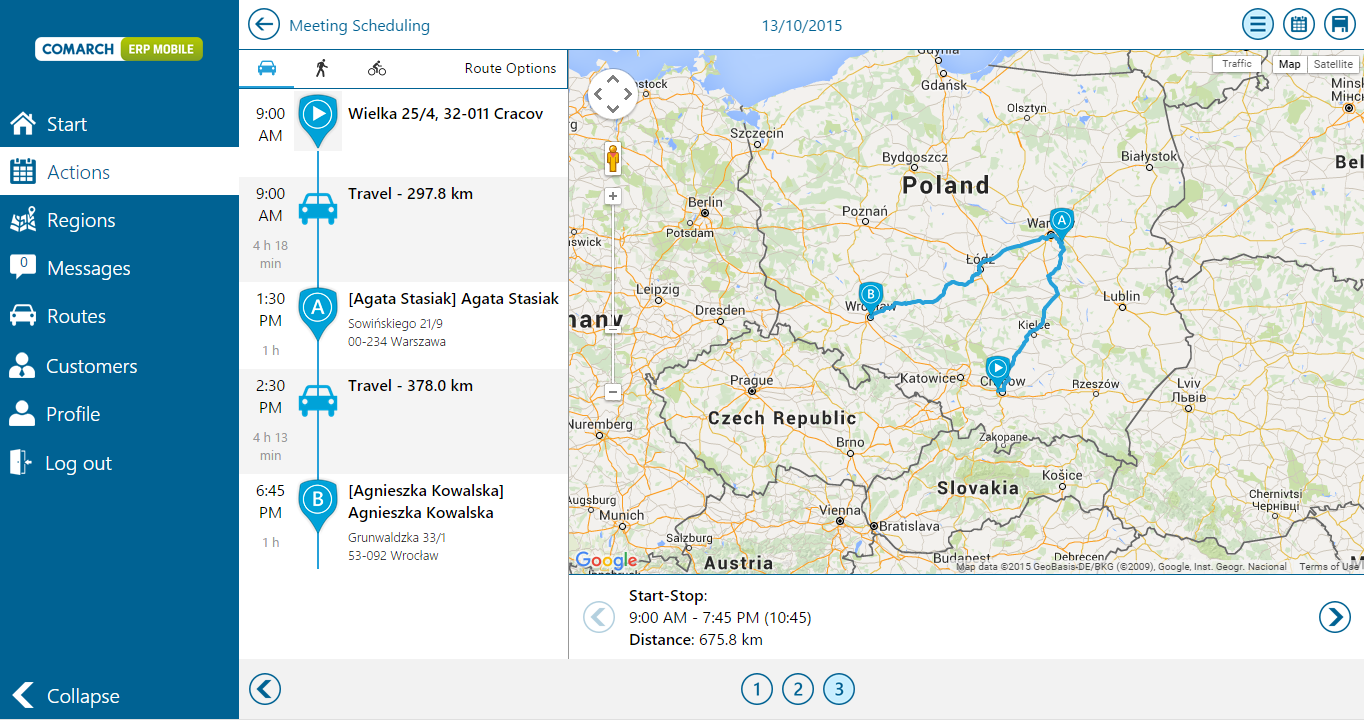Click the back arrow beside Meeting Scheduling
The width and height of the screenshot is (1364, 720).
tap(264, 25)
